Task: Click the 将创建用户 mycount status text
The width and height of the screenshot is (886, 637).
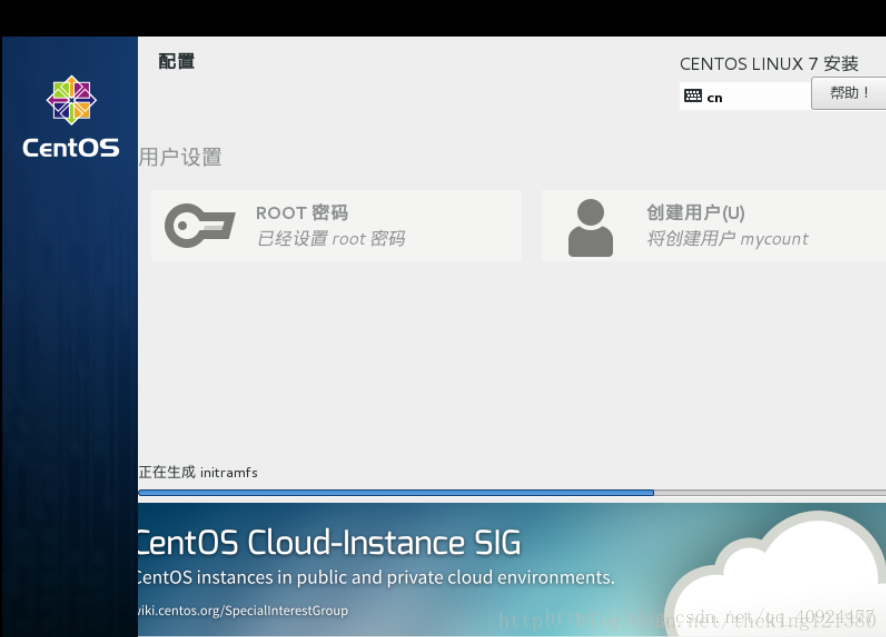Action: 728,239
